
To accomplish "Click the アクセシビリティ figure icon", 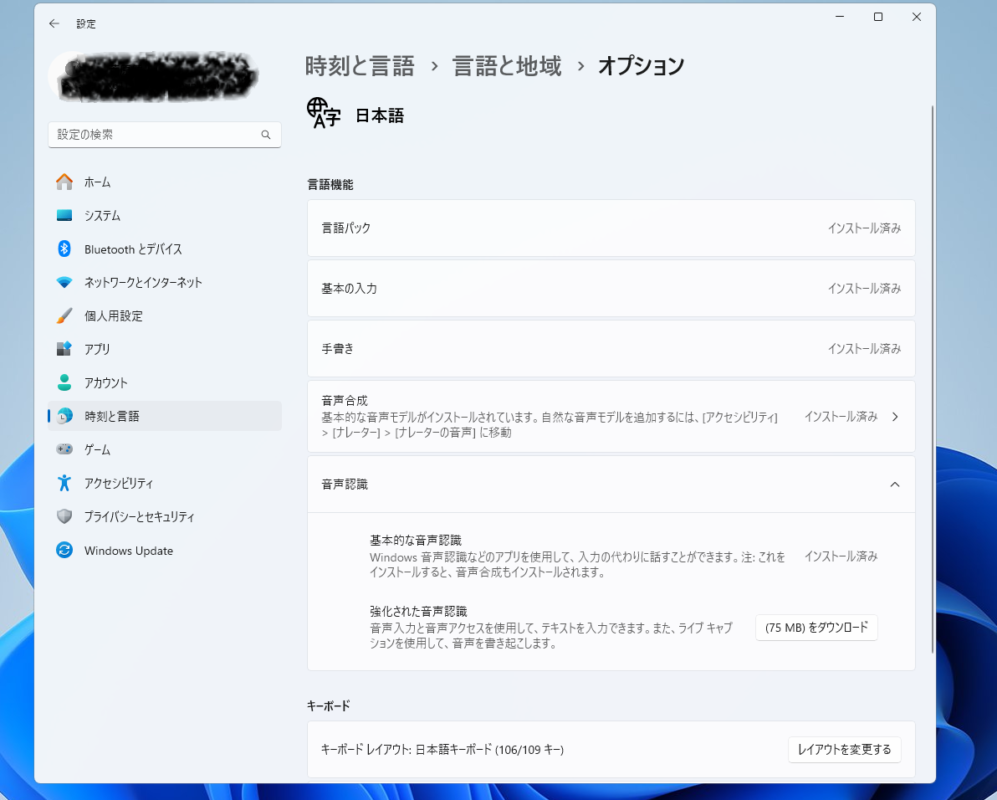I will (x=64, y=483).
